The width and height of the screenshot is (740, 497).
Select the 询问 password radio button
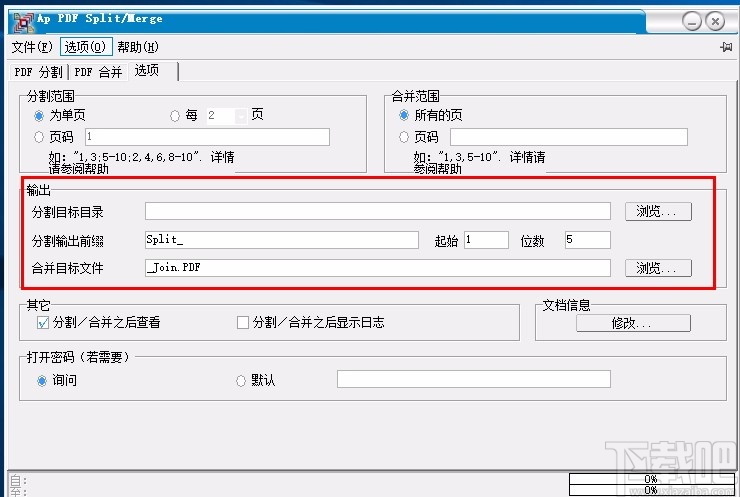[x=42, y=381]
